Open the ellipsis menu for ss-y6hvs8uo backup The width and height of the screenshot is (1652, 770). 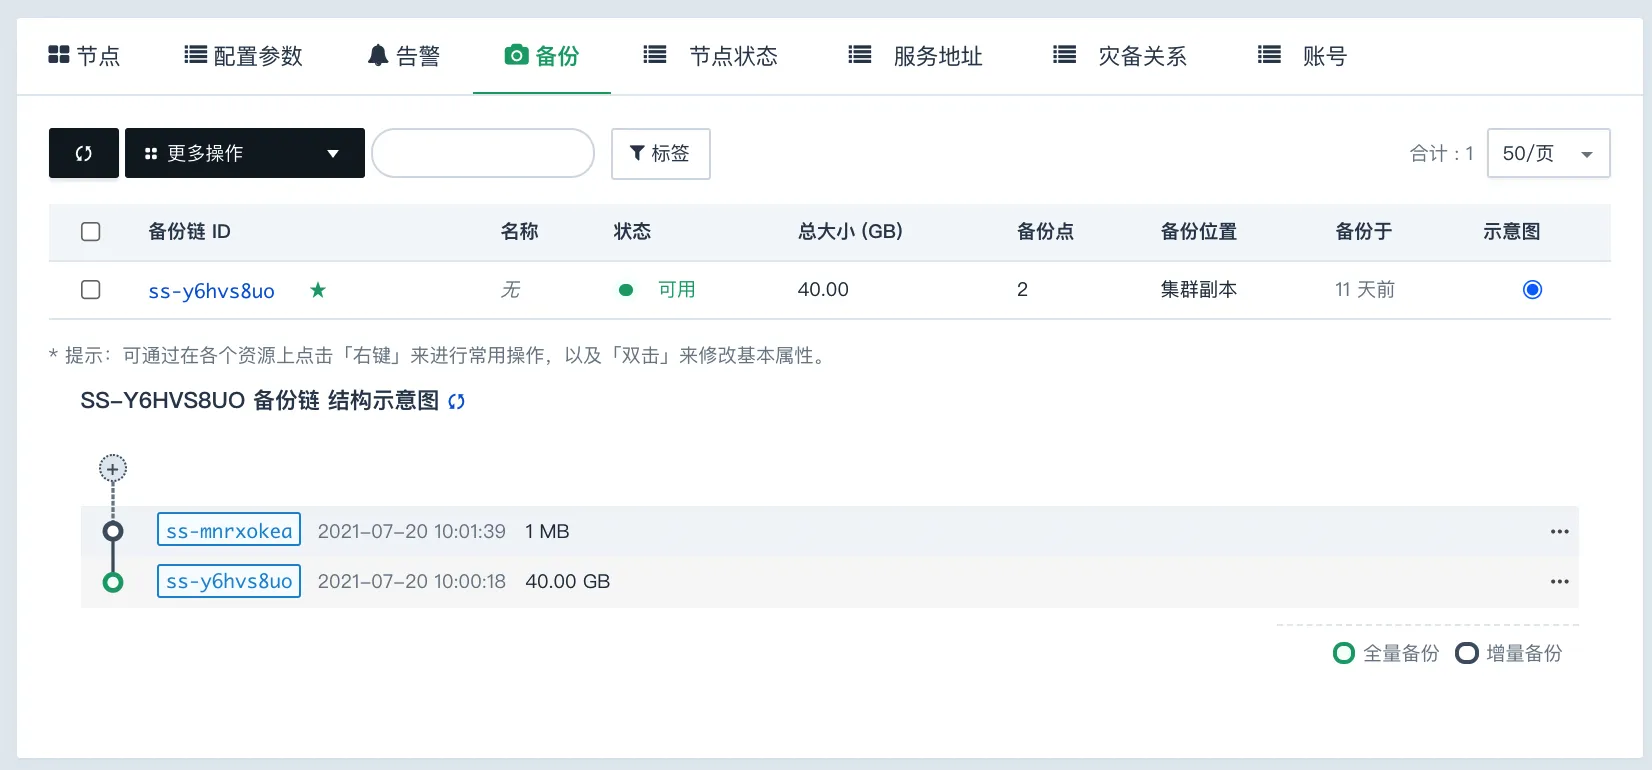(x=1559, y=581)
